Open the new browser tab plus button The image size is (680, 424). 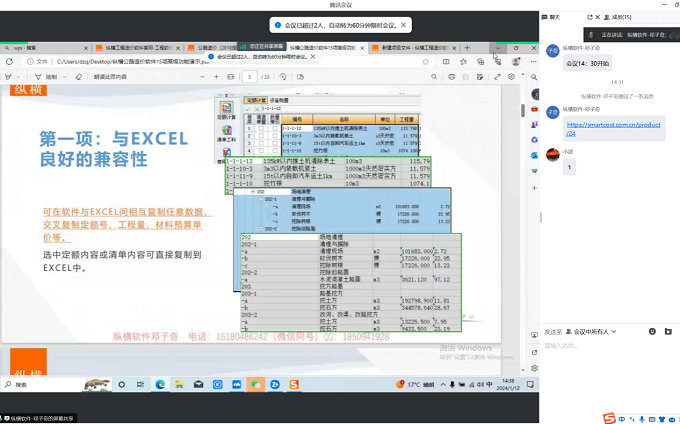coord(467,47)
